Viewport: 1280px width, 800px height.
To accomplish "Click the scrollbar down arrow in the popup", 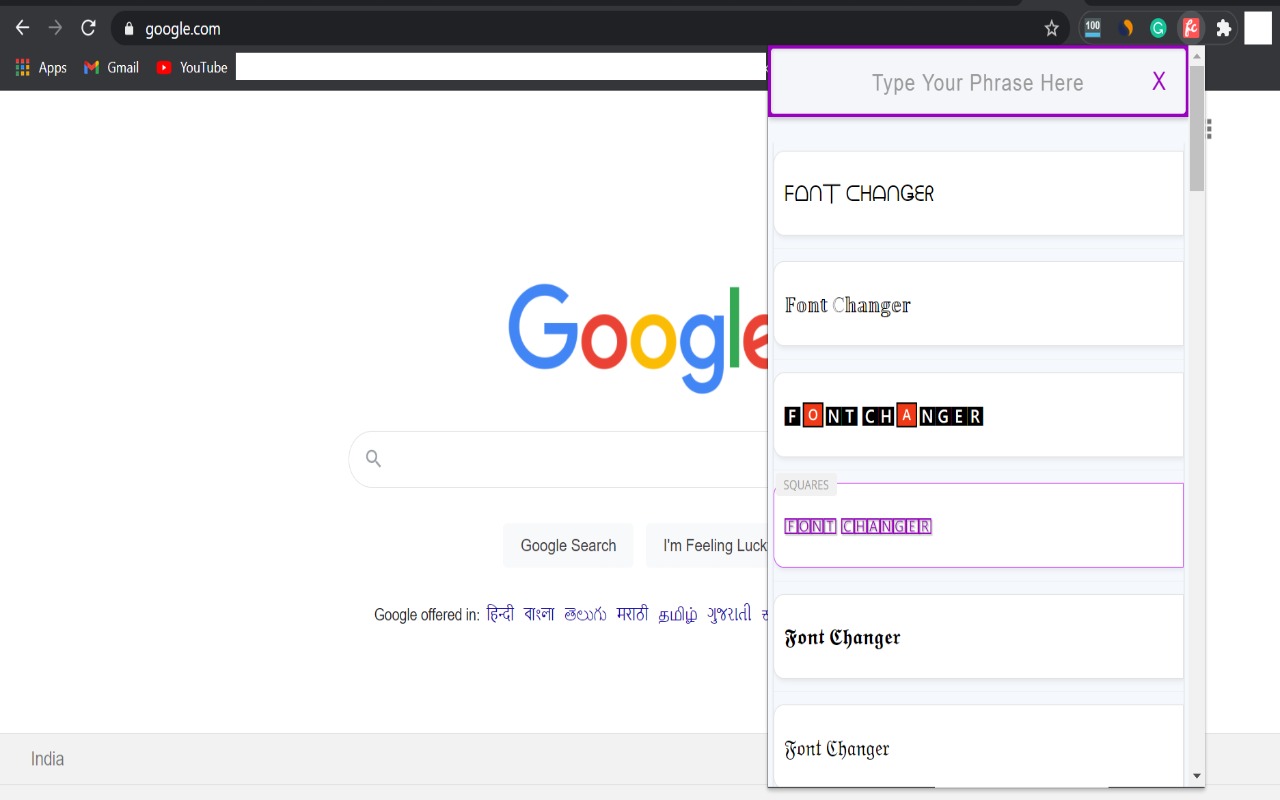I will [x=1196, y=774].
